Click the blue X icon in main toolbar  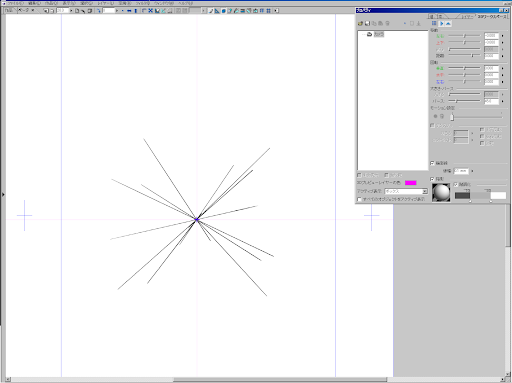coord(150,11)
